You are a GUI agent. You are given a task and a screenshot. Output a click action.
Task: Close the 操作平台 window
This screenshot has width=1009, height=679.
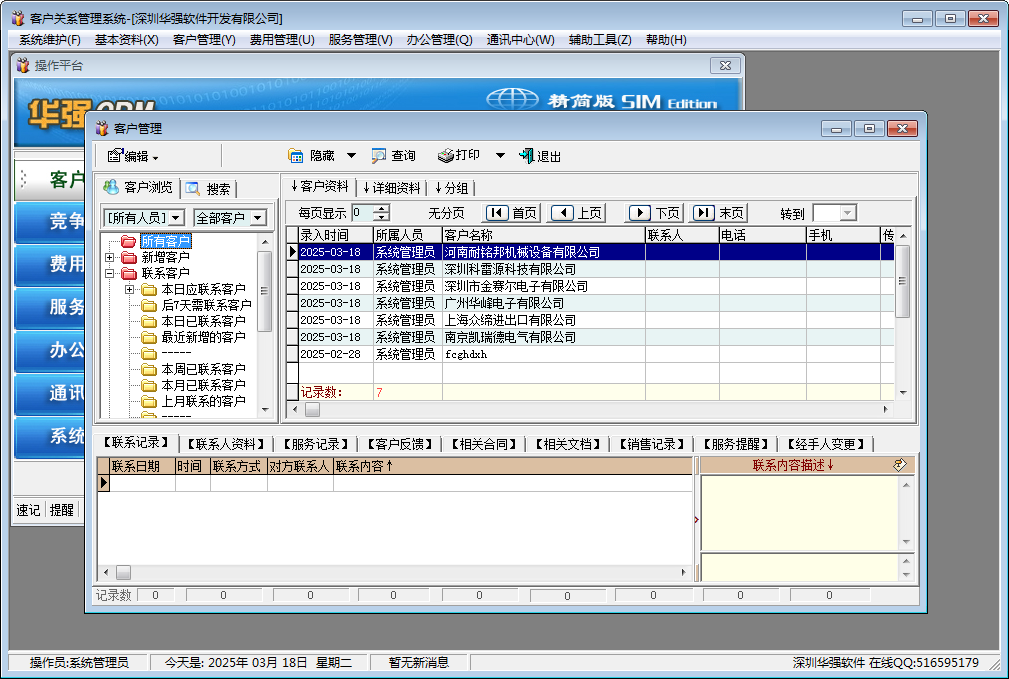(x=725, y=65)
